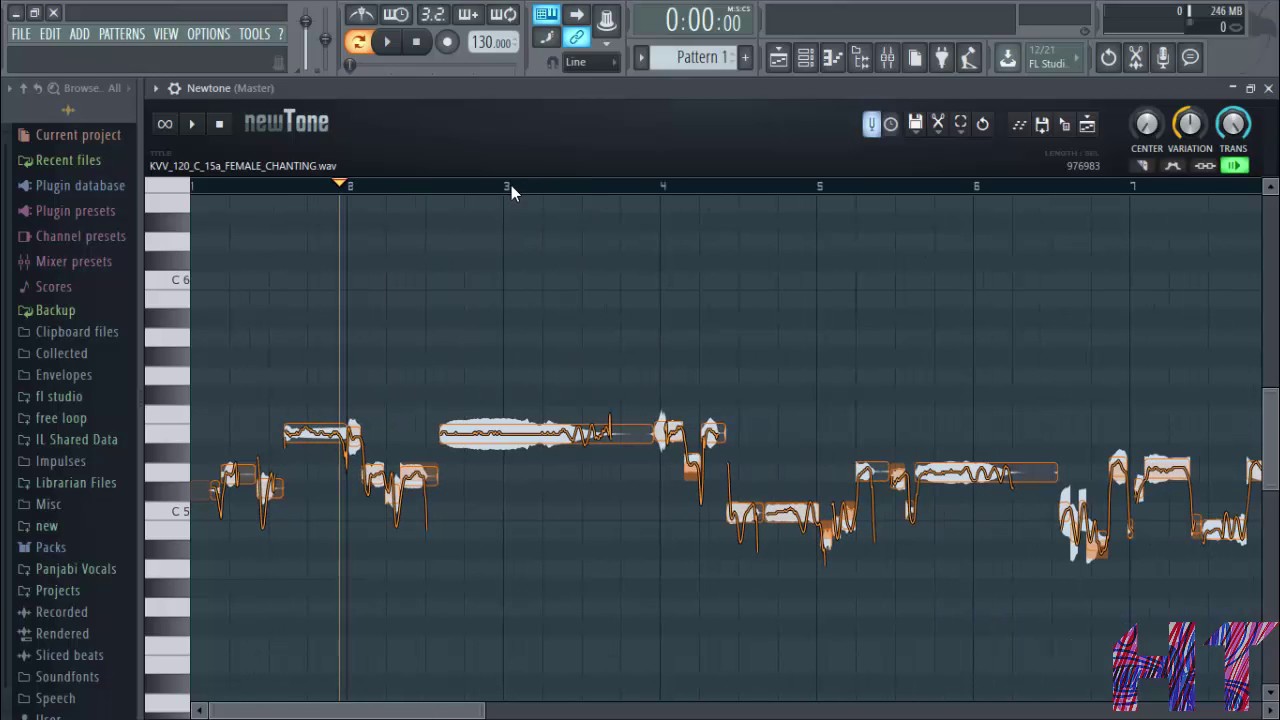Click Newtone save-as floppy with plus icon
This screenshot has height=720, width=1280.
[1042, 124]
